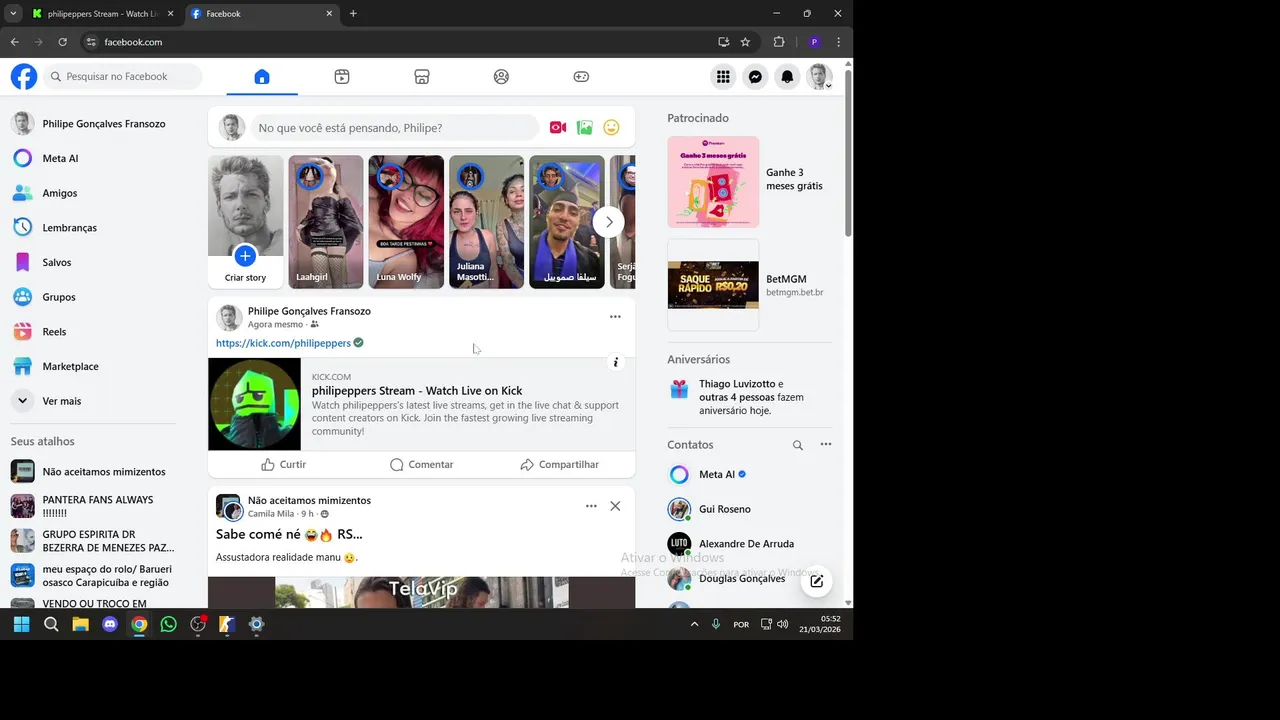Click the kick.com/philipeppers link
This screenshot has height=720, width=1280.
coord(283,343)
